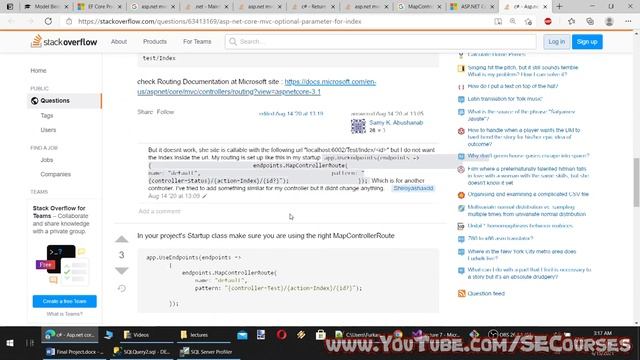Screen dimensions: 640x360
Task: Open SQL Server Profiler from taskbar
Action: point(206,351)
